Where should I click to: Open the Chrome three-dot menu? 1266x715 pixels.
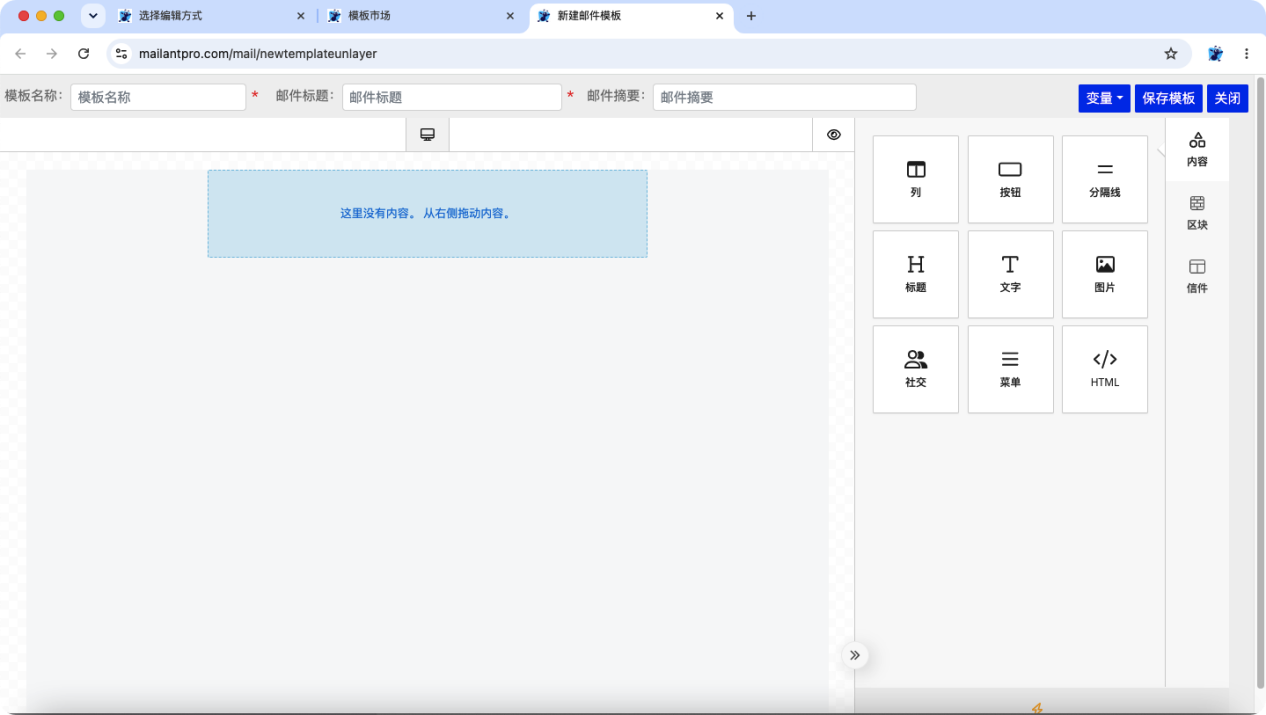click(1246, 54)
